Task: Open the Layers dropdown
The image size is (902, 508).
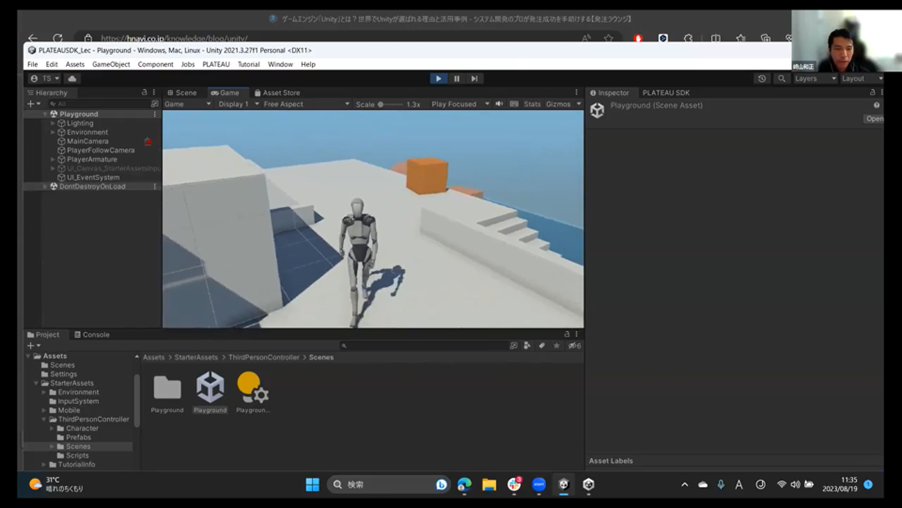Action: 814,79
